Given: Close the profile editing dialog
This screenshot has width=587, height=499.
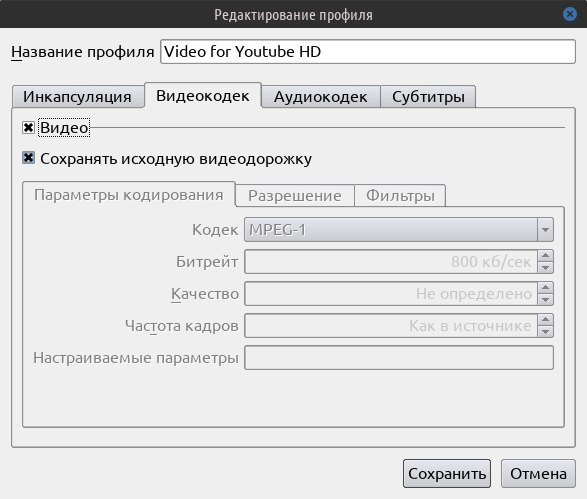Looking at the screenshot, I should (569, 14).
